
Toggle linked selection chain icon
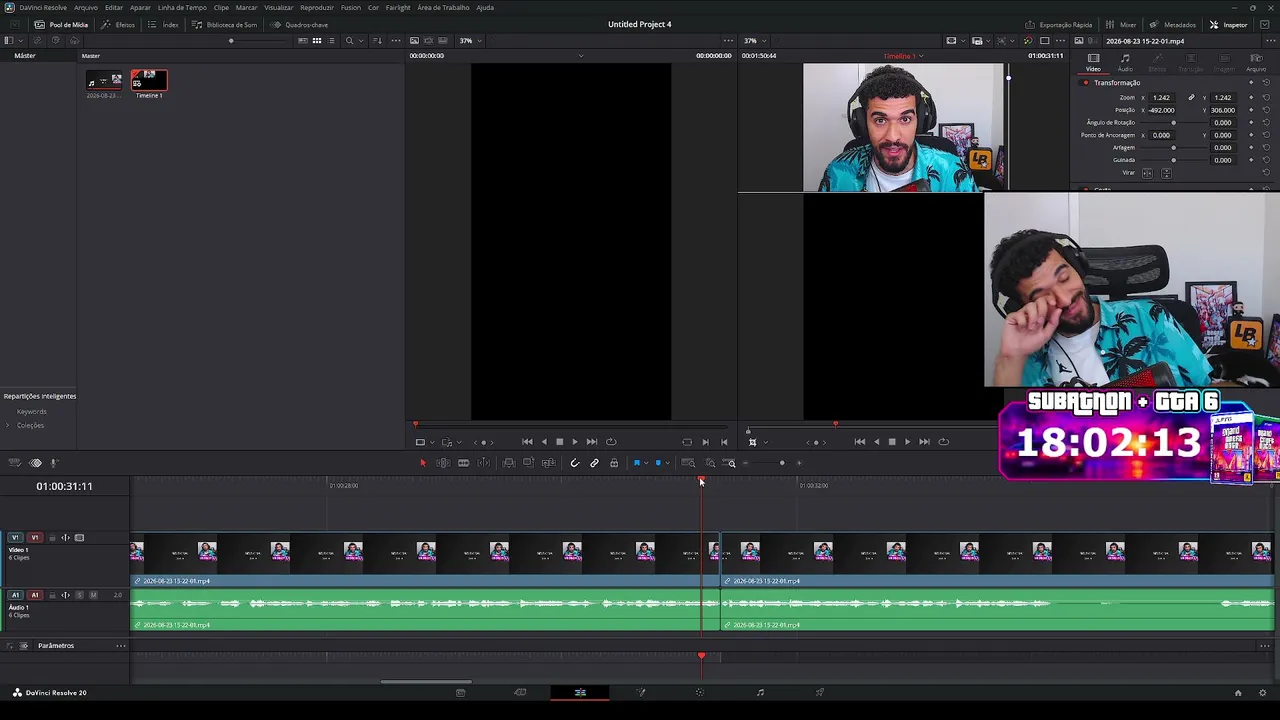pos(594,463)
